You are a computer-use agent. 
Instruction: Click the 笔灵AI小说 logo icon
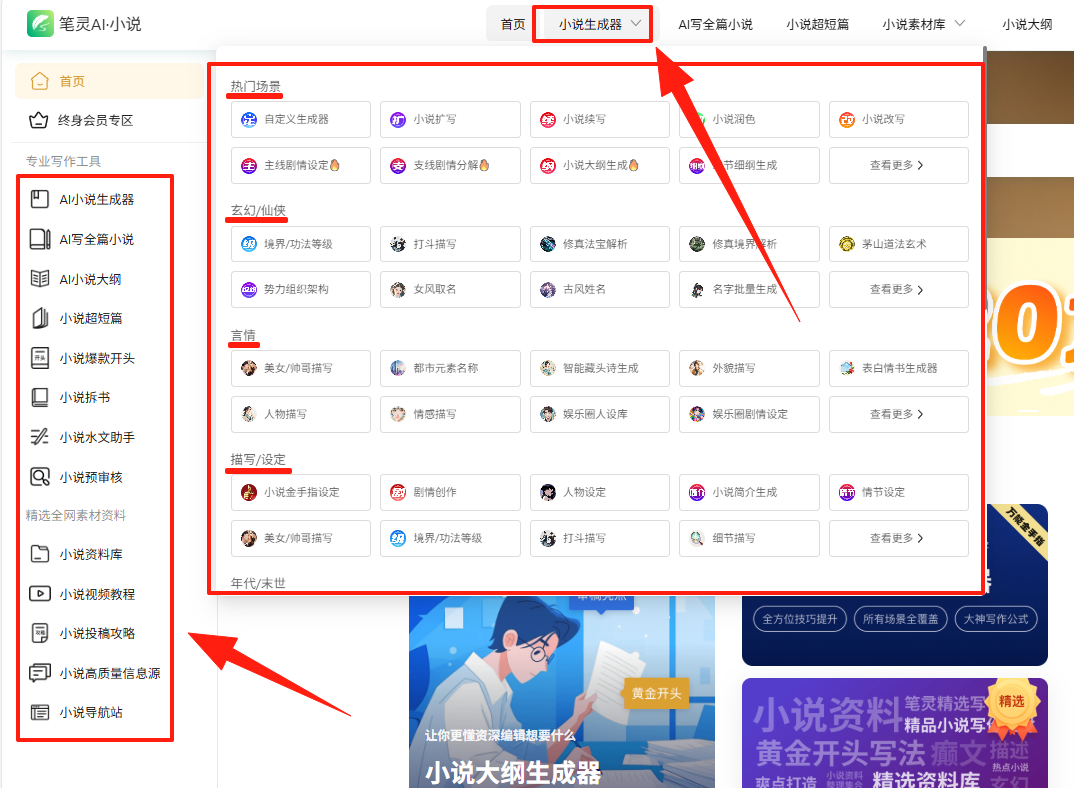click(x=40, y=24)
